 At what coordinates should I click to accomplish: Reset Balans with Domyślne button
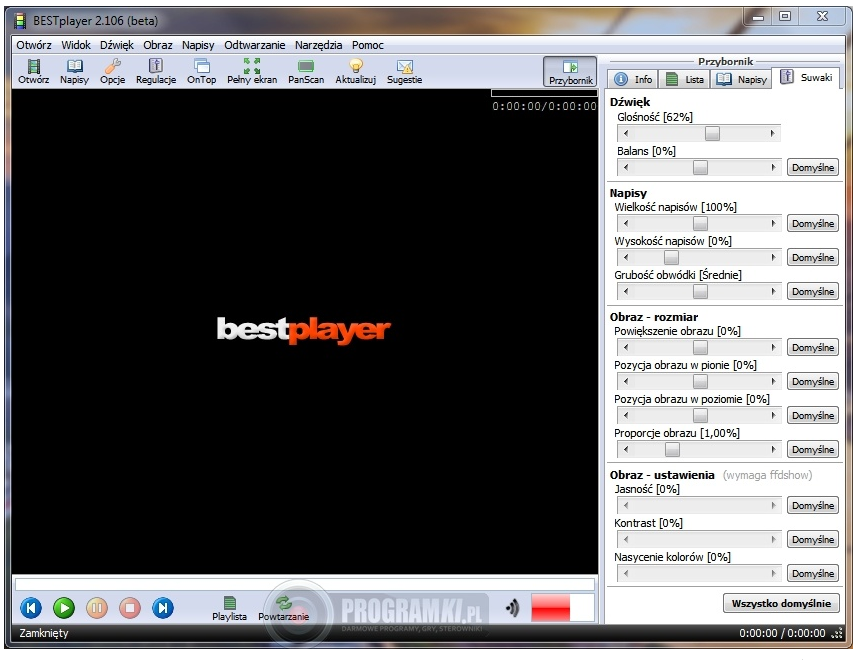pyautogui.click(x=813, y=167)
